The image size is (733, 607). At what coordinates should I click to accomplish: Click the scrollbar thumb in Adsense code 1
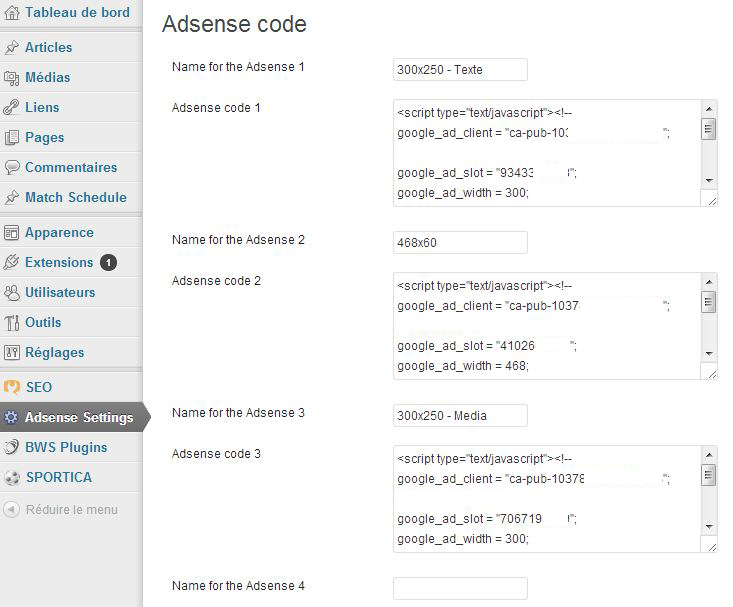point(709,129)
